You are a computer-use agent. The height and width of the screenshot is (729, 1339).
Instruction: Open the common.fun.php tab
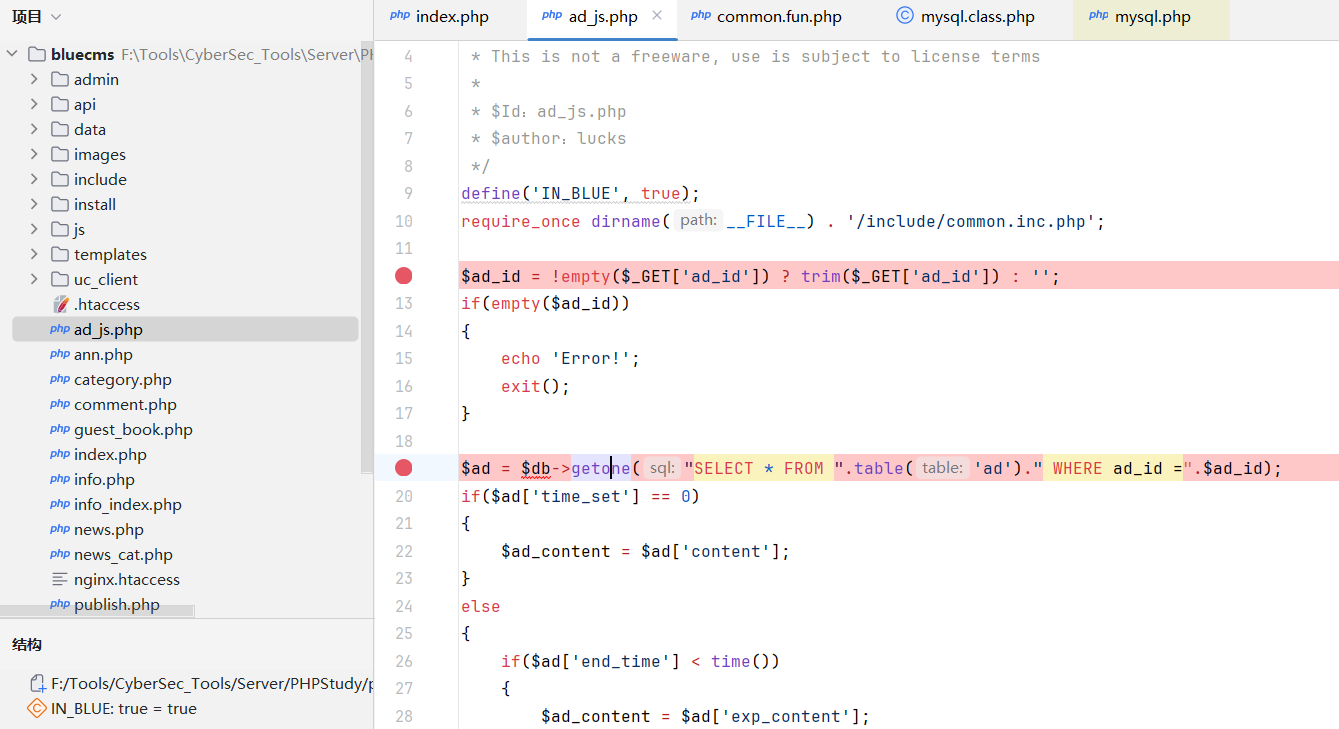coord(778,17)
